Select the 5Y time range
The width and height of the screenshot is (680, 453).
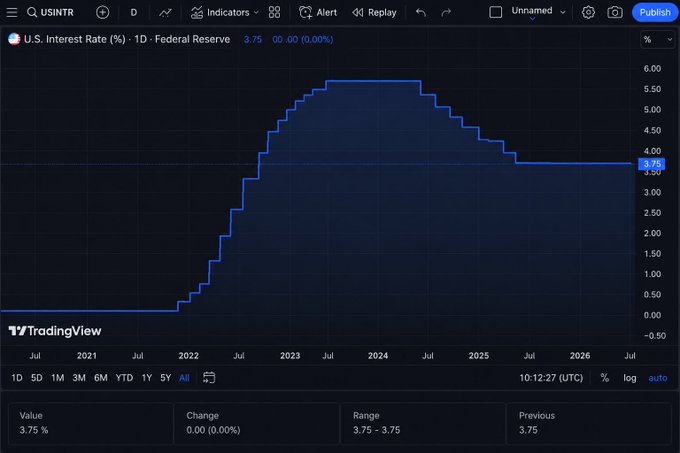click(165, 378)
